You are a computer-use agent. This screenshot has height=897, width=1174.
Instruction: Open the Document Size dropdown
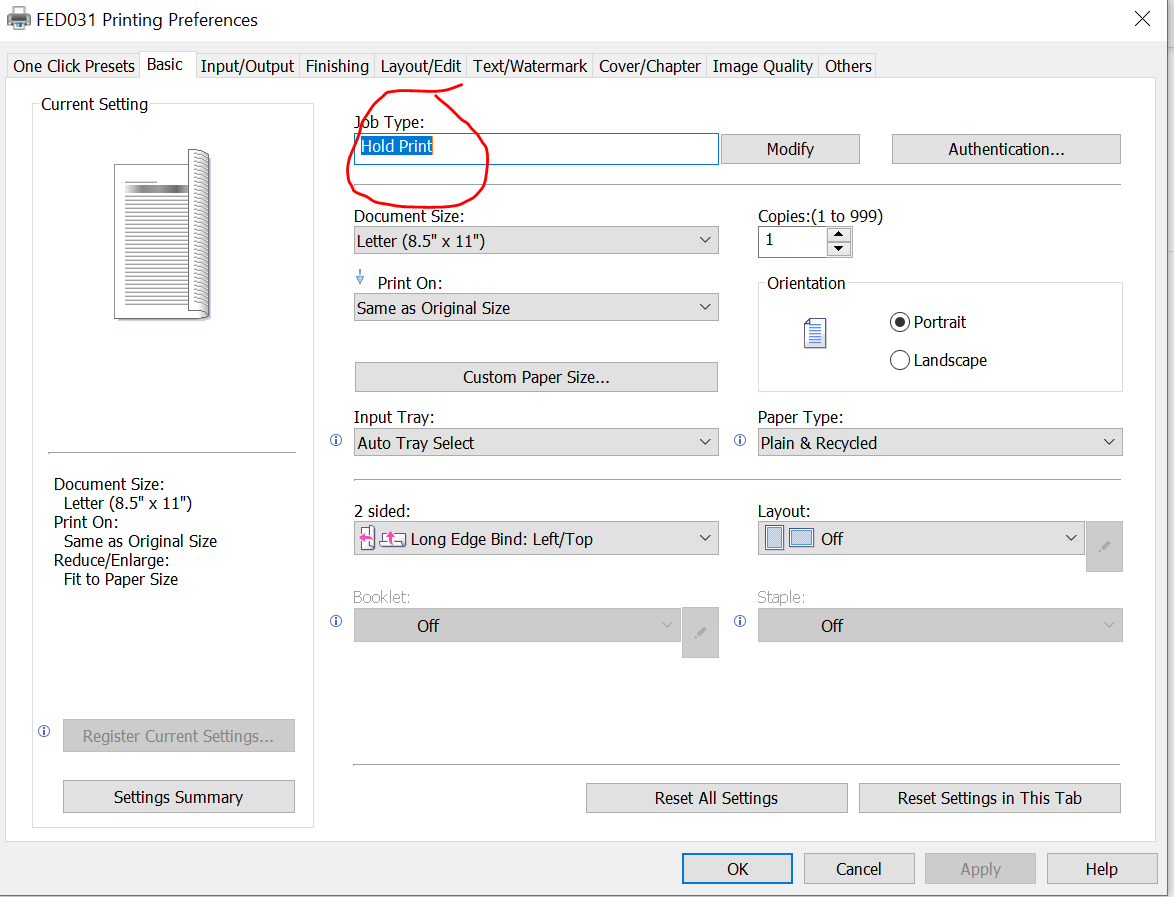click(x=536, y=240)
